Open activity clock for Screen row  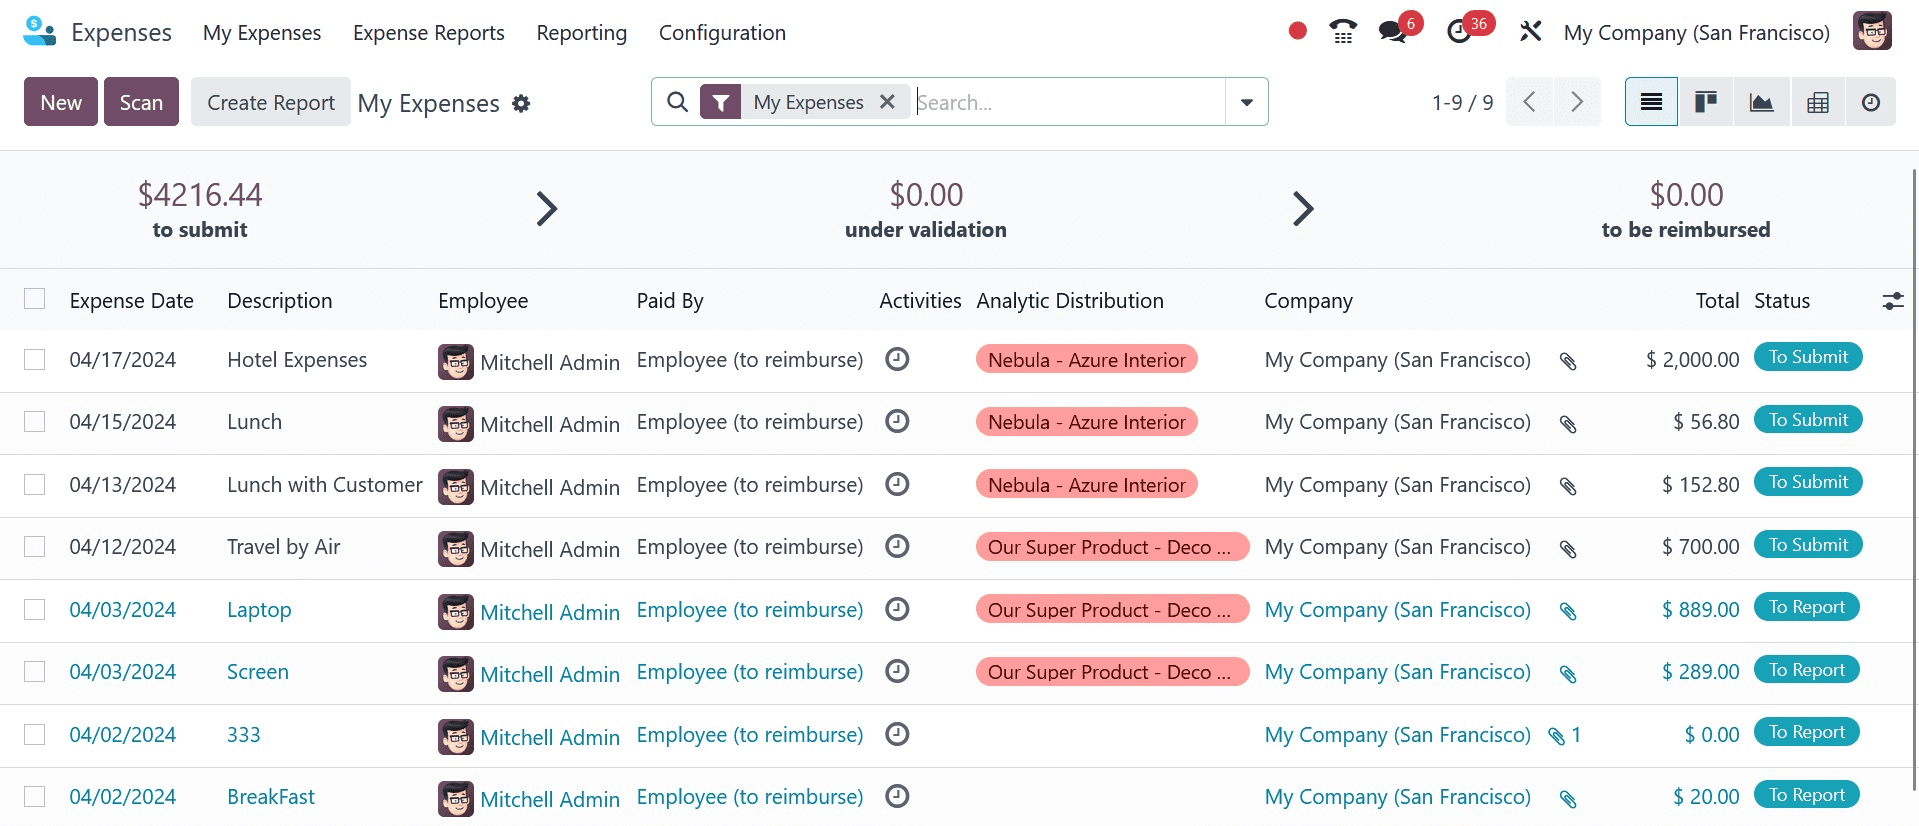[898, 671]
